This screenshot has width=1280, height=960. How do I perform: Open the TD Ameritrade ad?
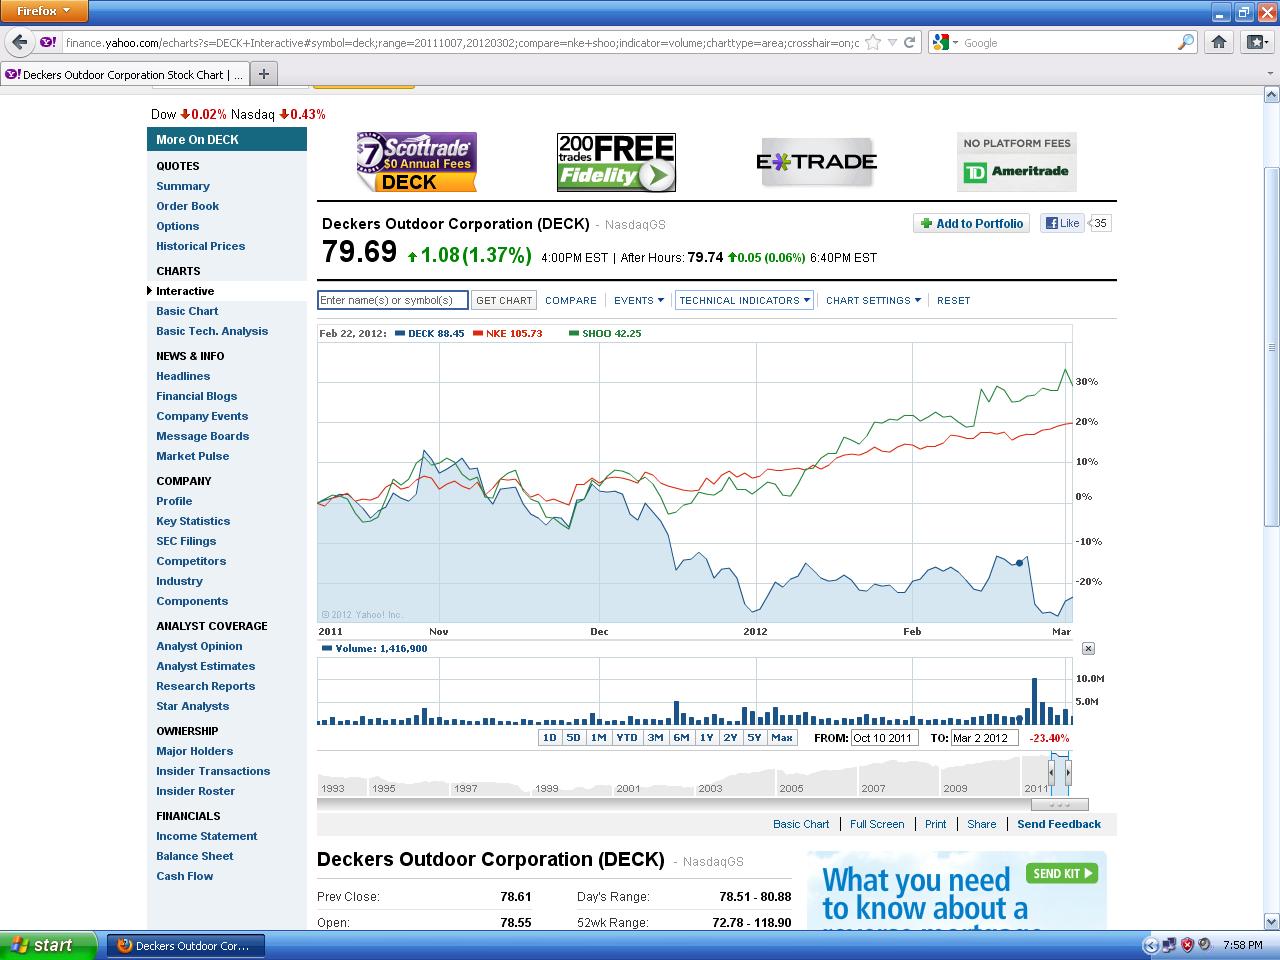point(1016,162)
